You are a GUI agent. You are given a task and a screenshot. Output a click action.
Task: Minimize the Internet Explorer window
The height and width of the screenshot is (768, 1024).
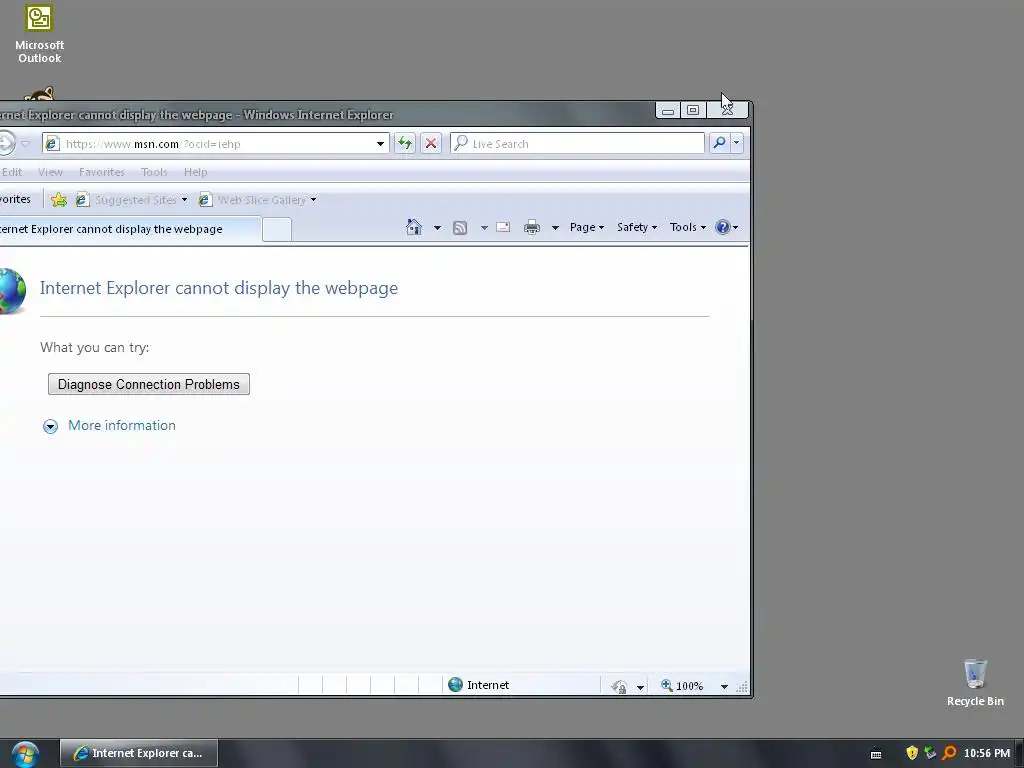pyautogui.click(x=667, y=110)
